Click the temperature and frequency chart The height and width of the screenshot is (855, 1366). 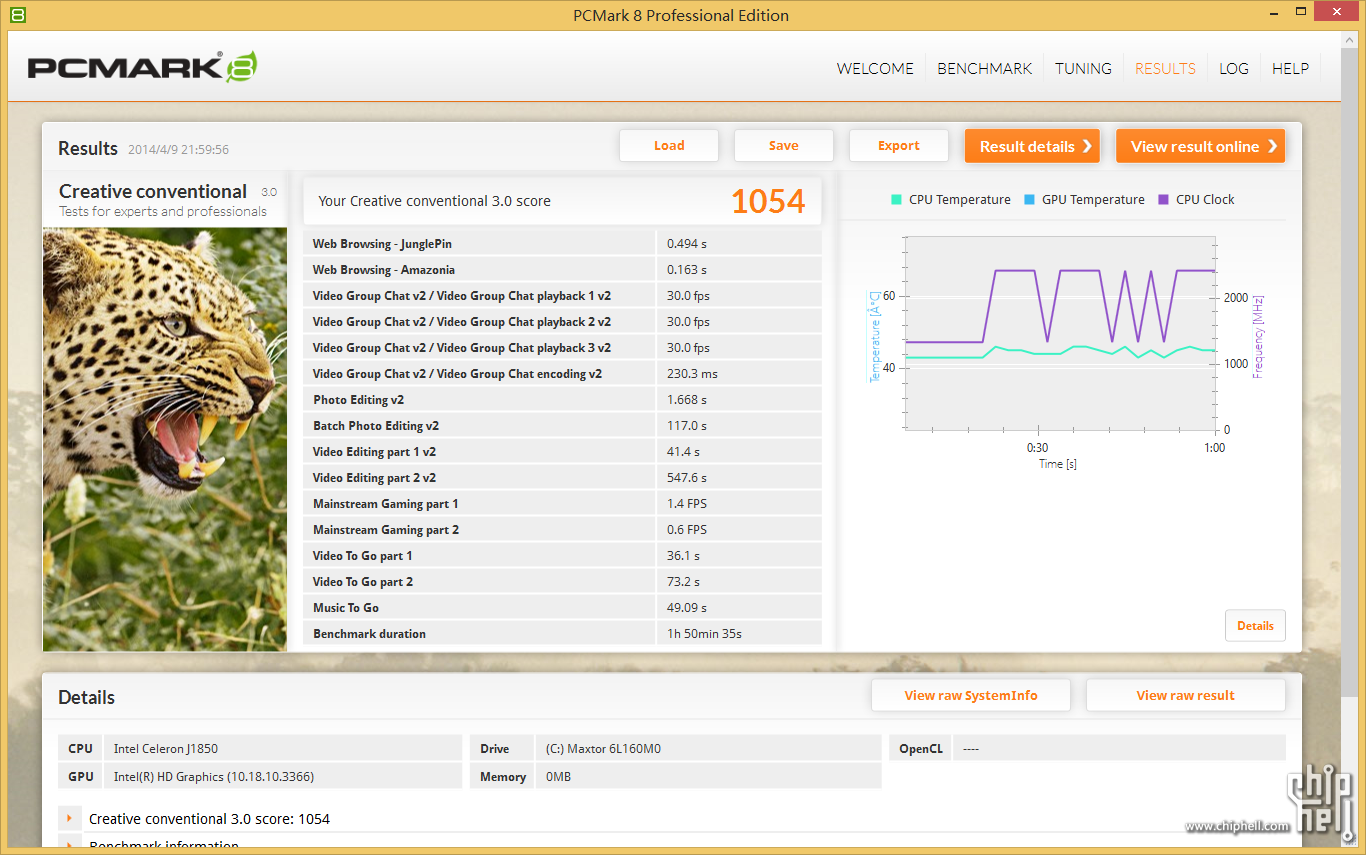pos(1061,334)
